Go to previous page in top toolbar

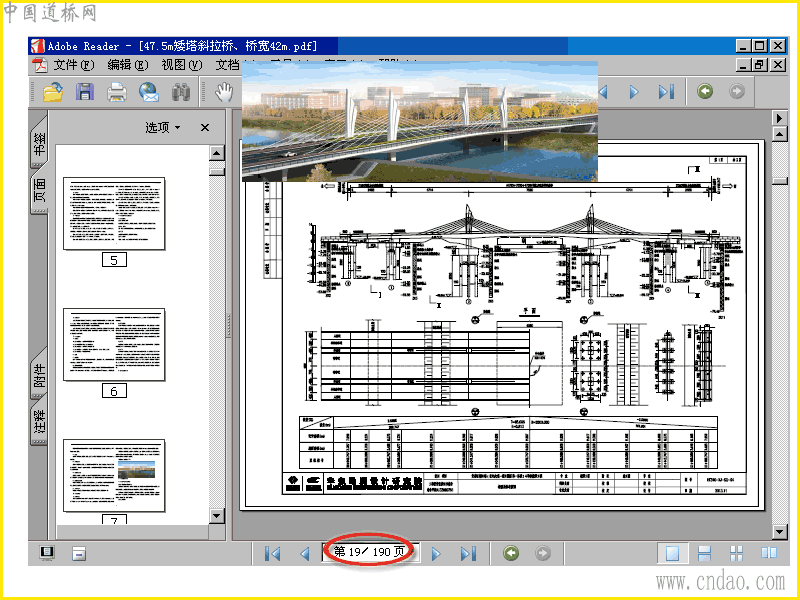tap(604, 92)
